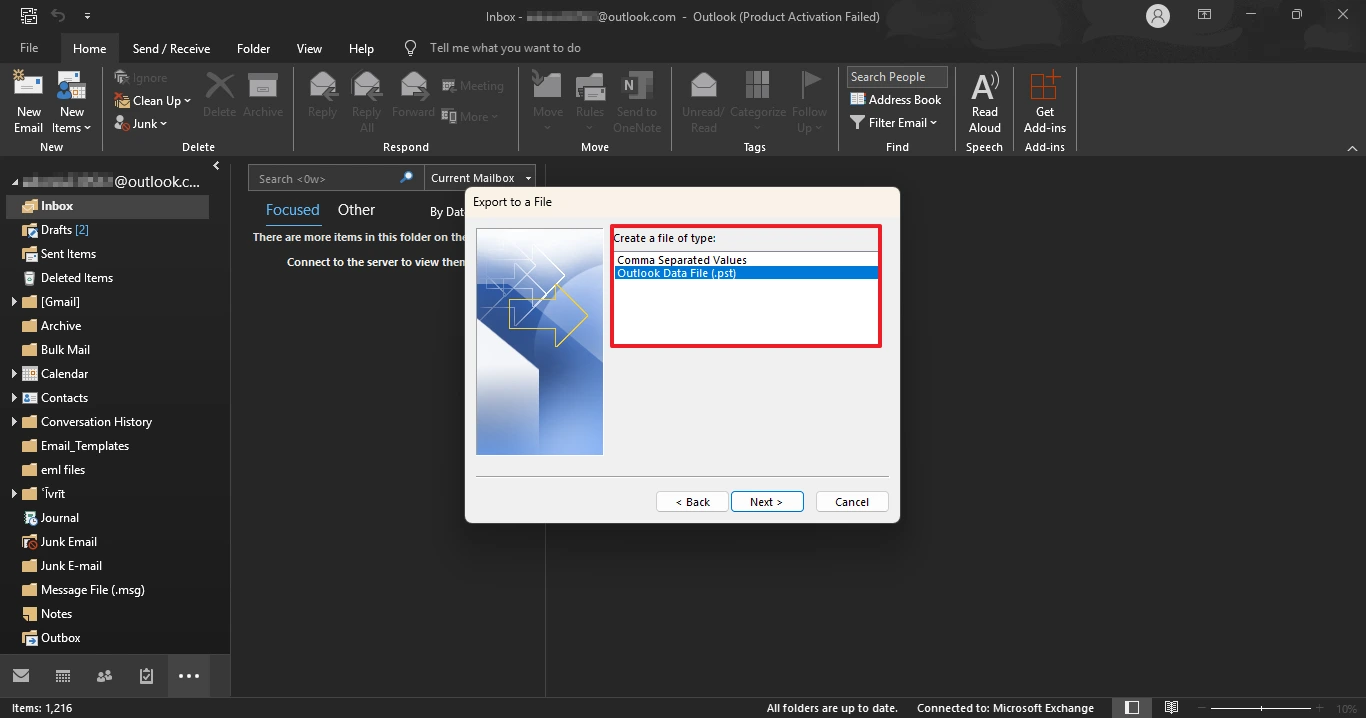1366x718 pixels.
Task: Switch to the Send / Receive ribbon tab
Action: 170,47
